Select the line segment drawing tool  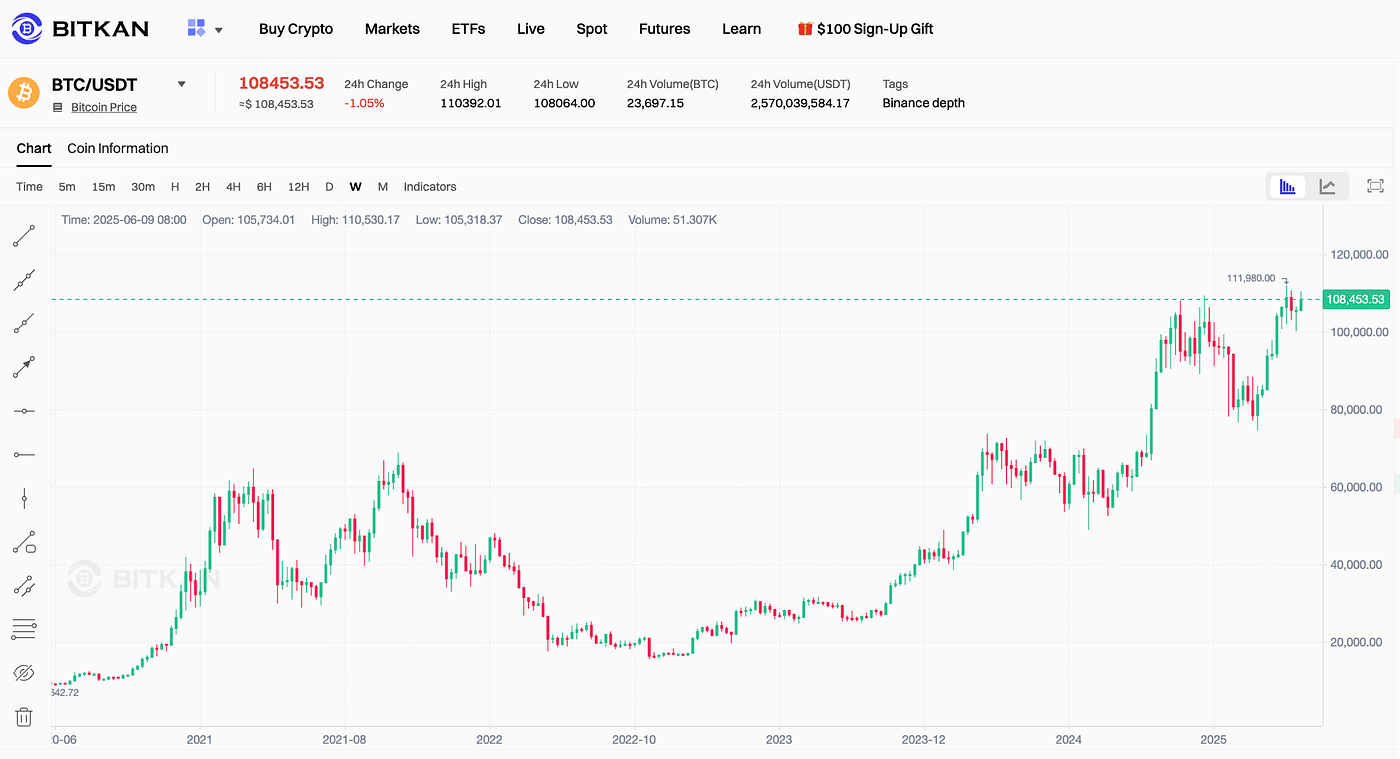tap(24, 236)
